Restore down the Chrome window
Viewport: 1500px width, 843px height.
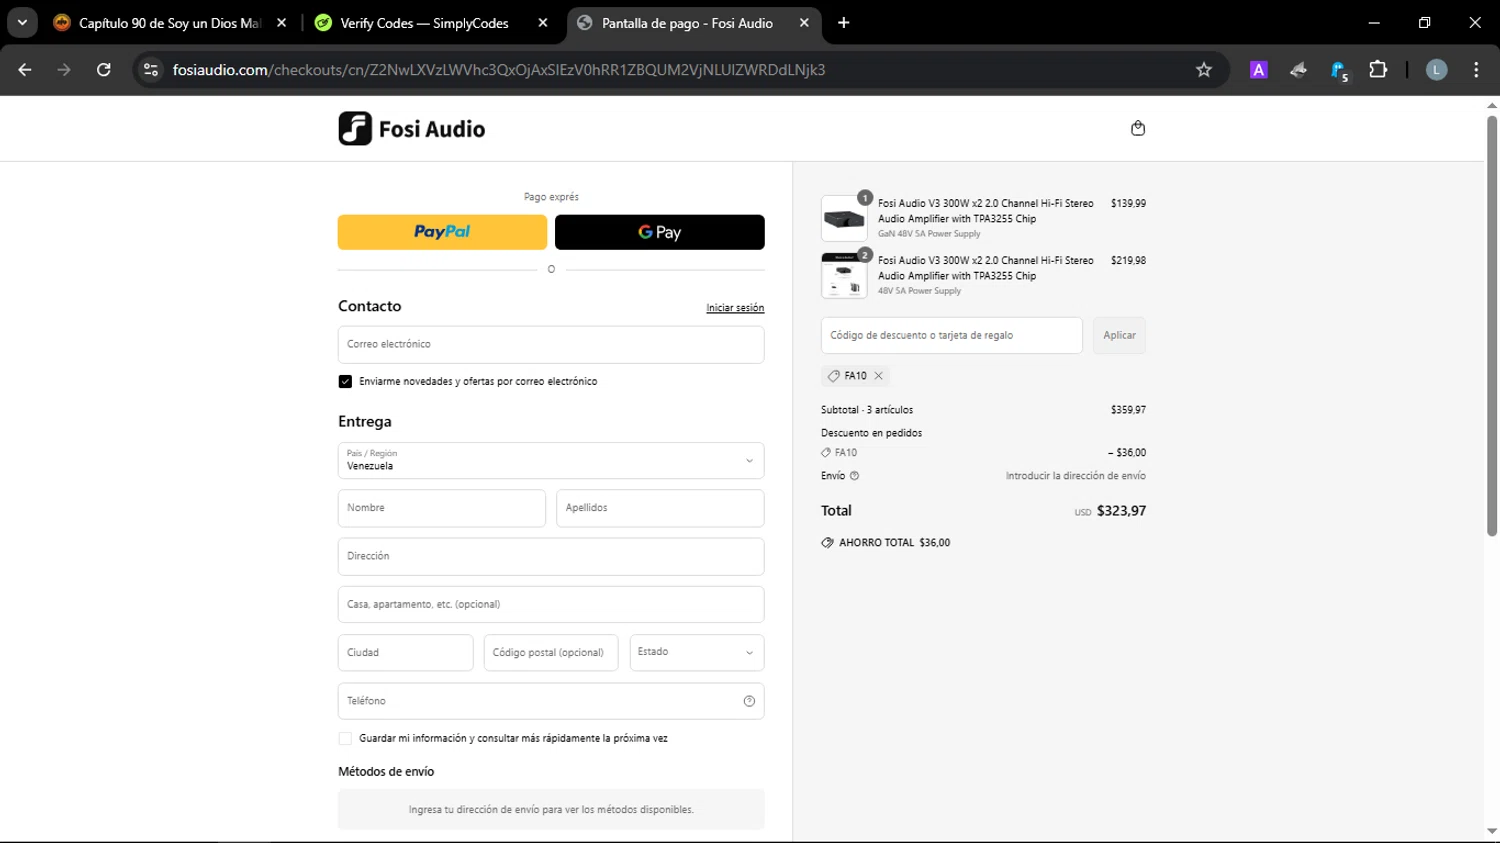click(x=1425, y=23)
